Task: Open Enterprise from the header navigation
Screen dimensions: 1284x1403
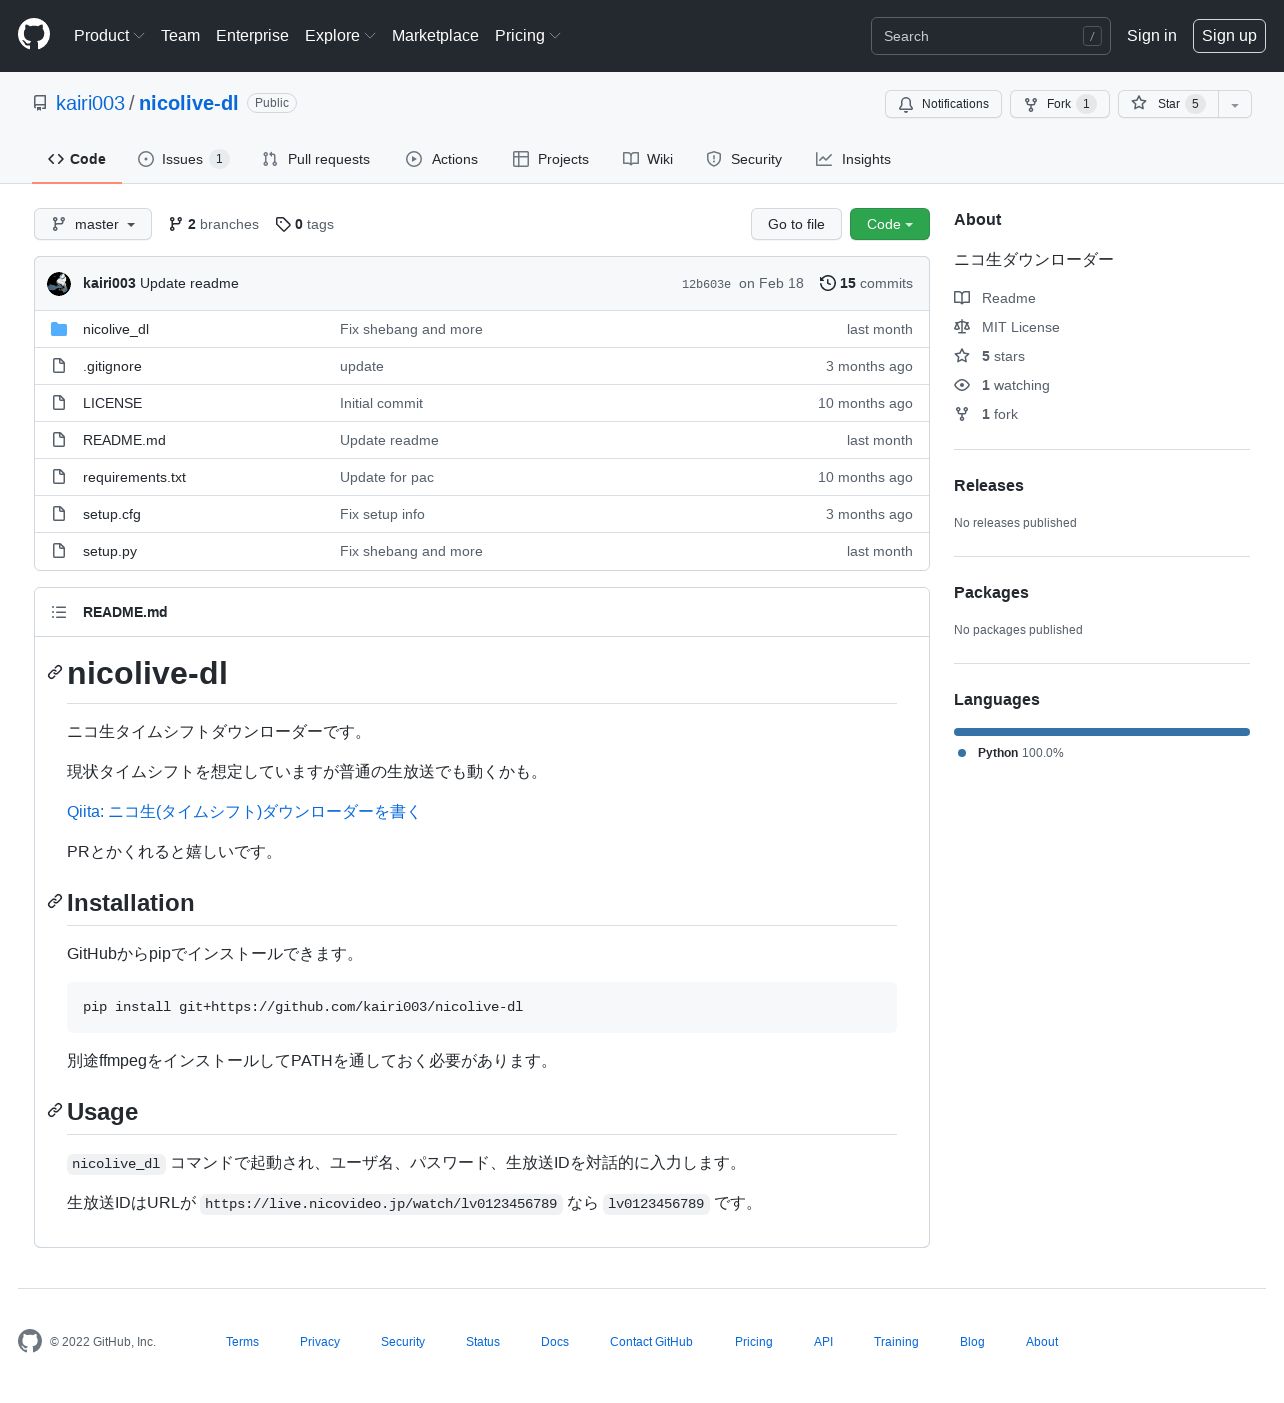Action: [x=252, y=36]
